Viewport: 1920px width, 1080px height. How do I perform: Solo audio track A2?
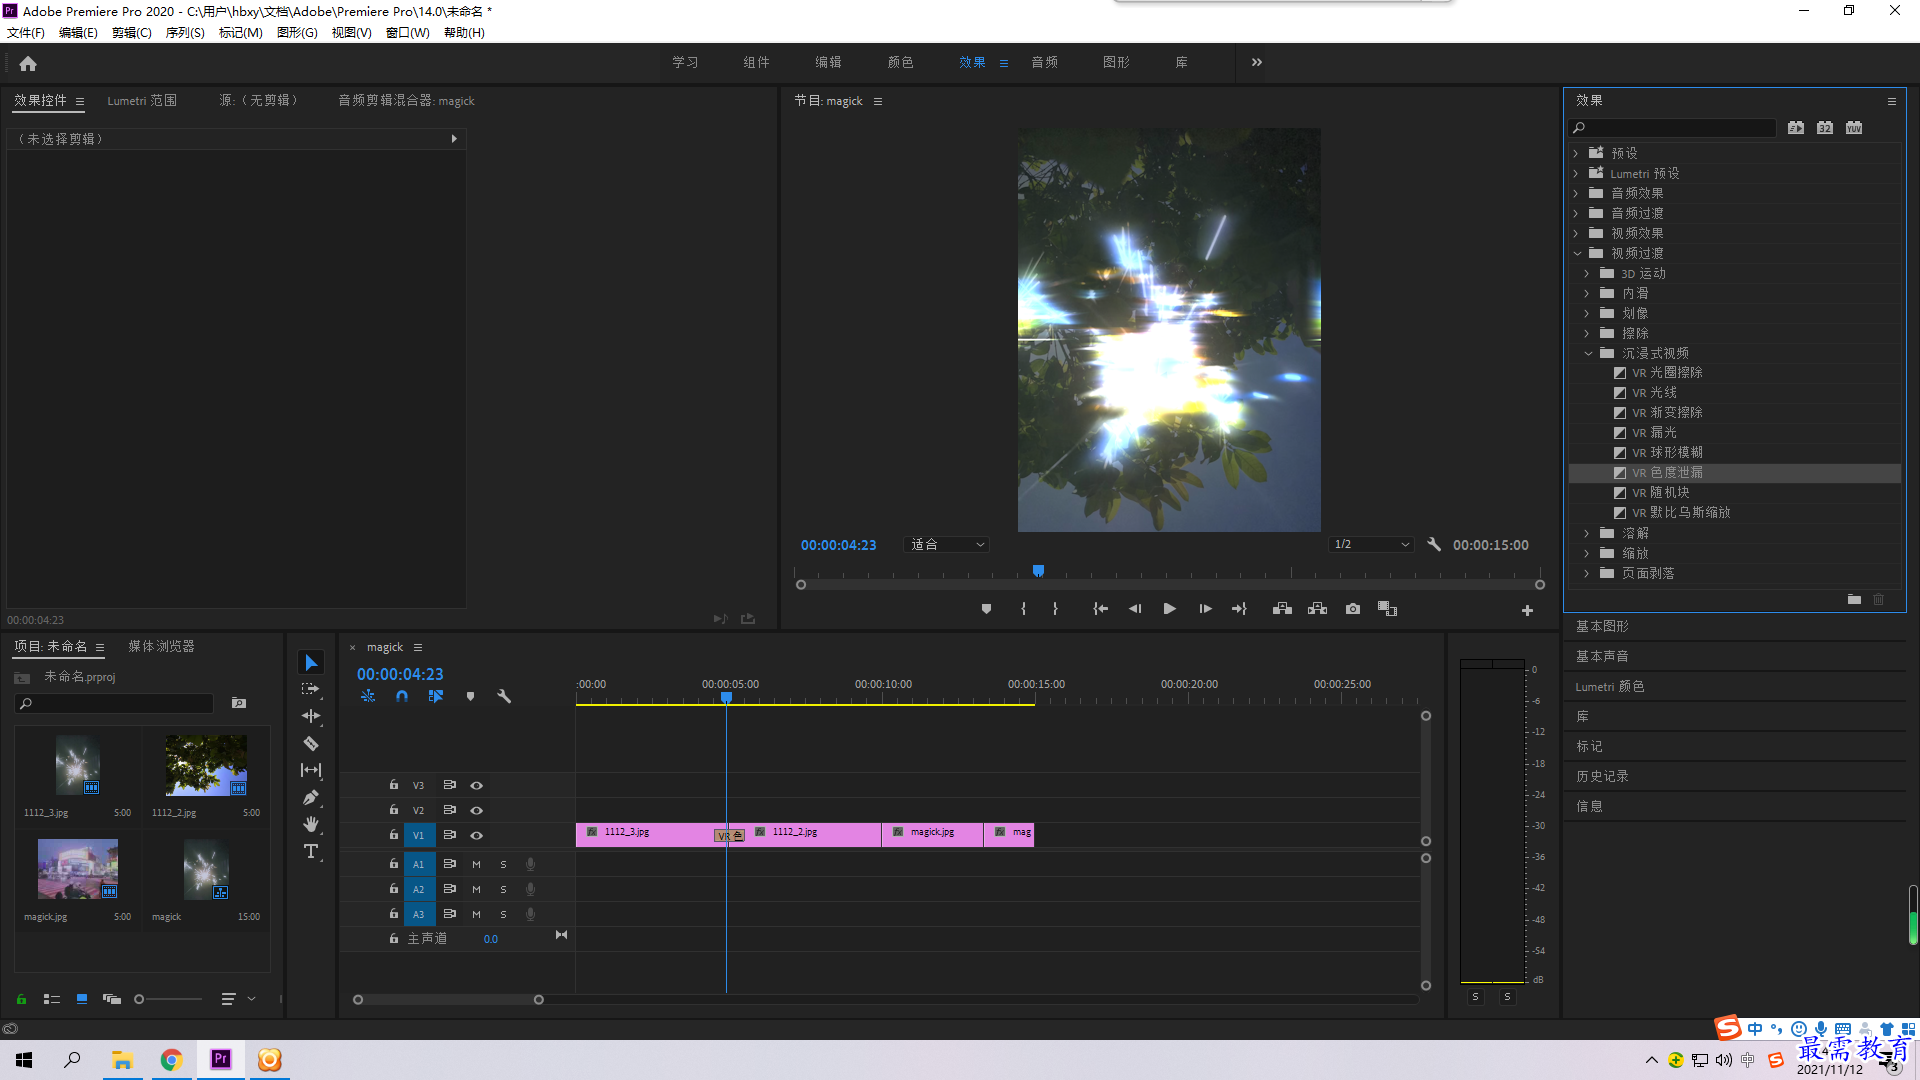(x=504, y=889)
